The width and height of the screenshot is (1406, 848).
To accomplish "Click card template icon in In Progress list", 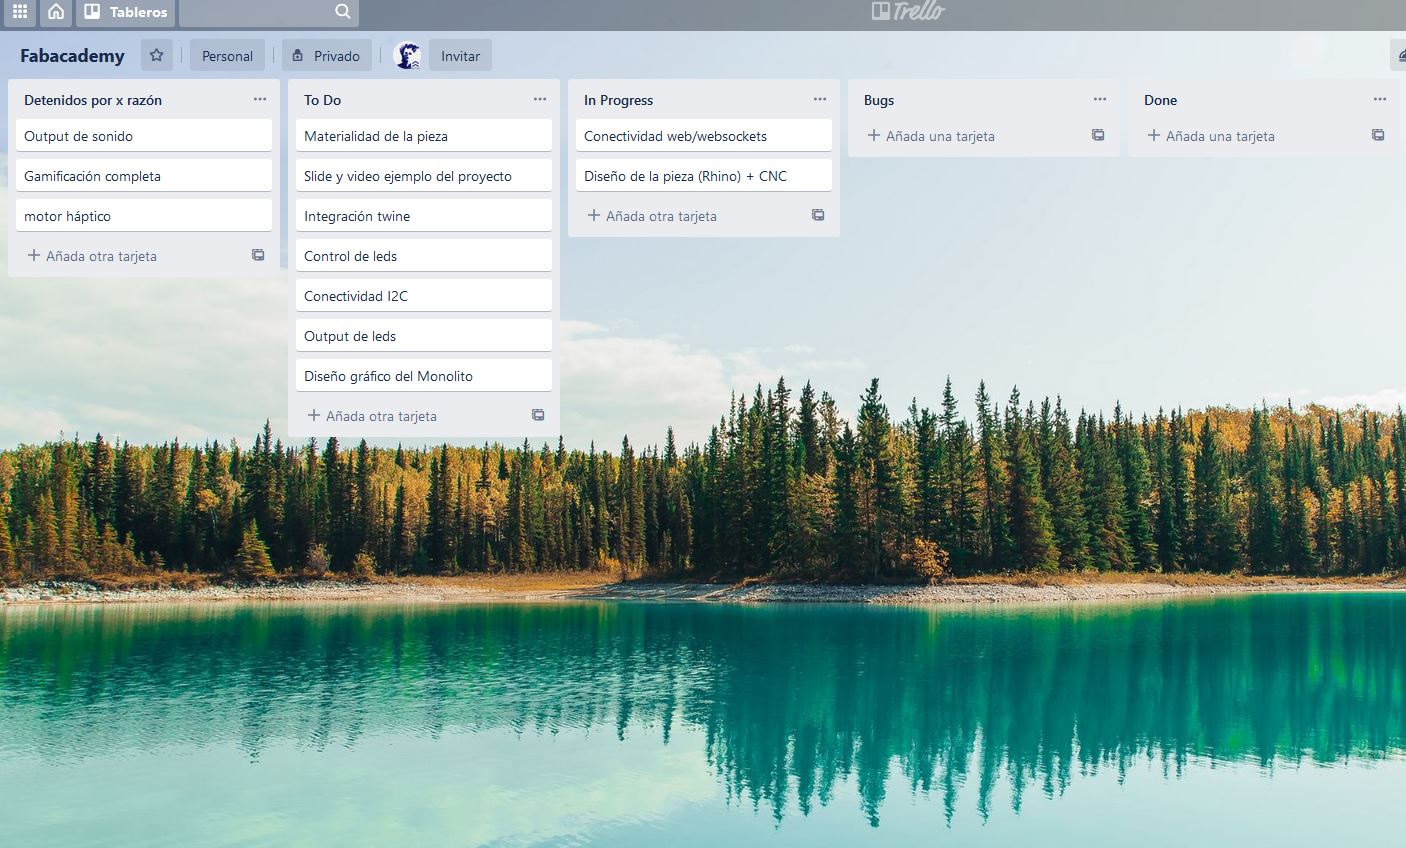I will 818,215.
